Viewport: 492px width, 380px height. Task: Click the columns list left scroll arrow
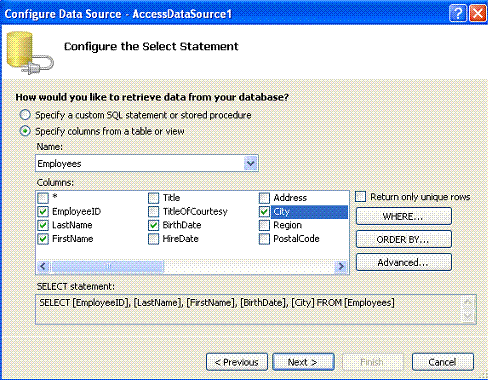tap(43, 266)
